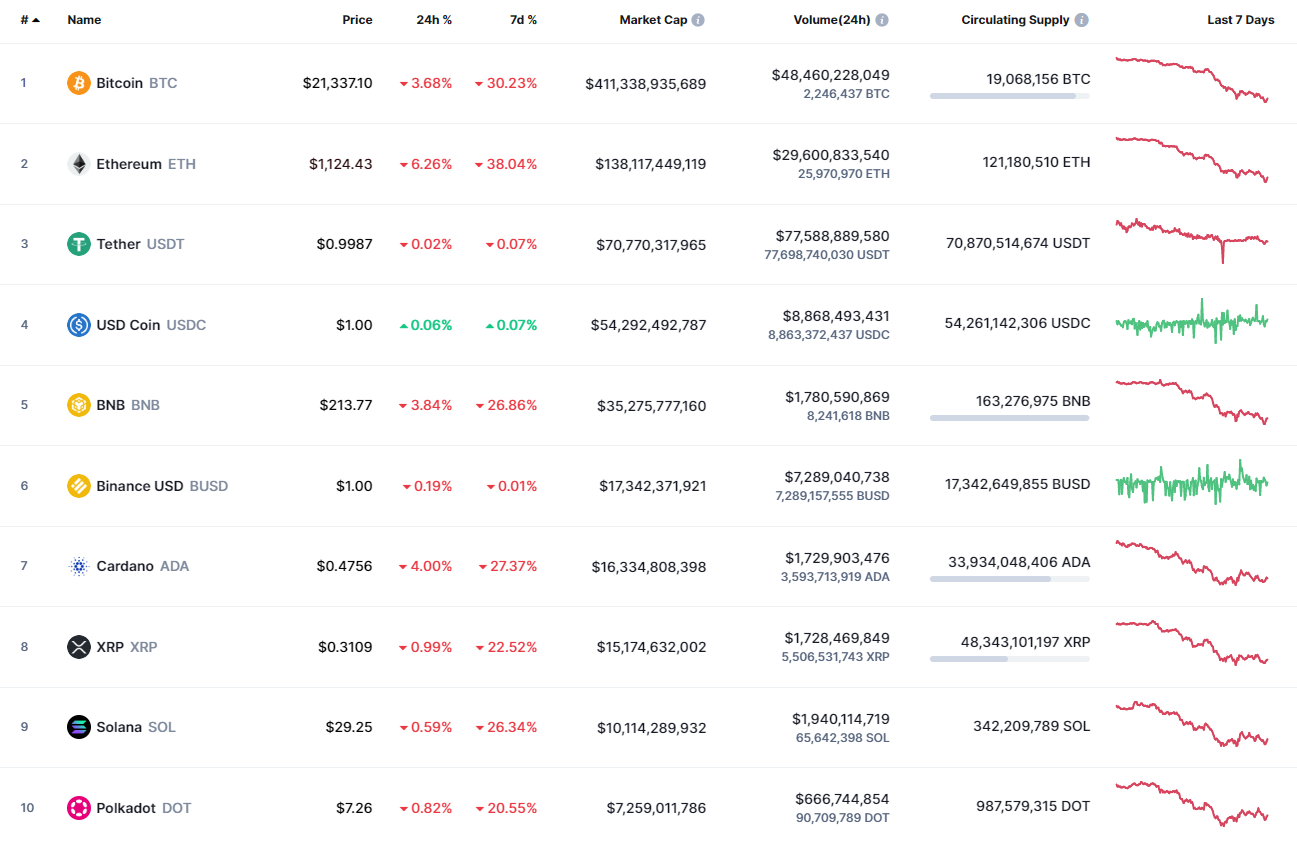Click the Circulating Supply info icon
This screenshot has height=841, width=1297.
pos(1082,20)
